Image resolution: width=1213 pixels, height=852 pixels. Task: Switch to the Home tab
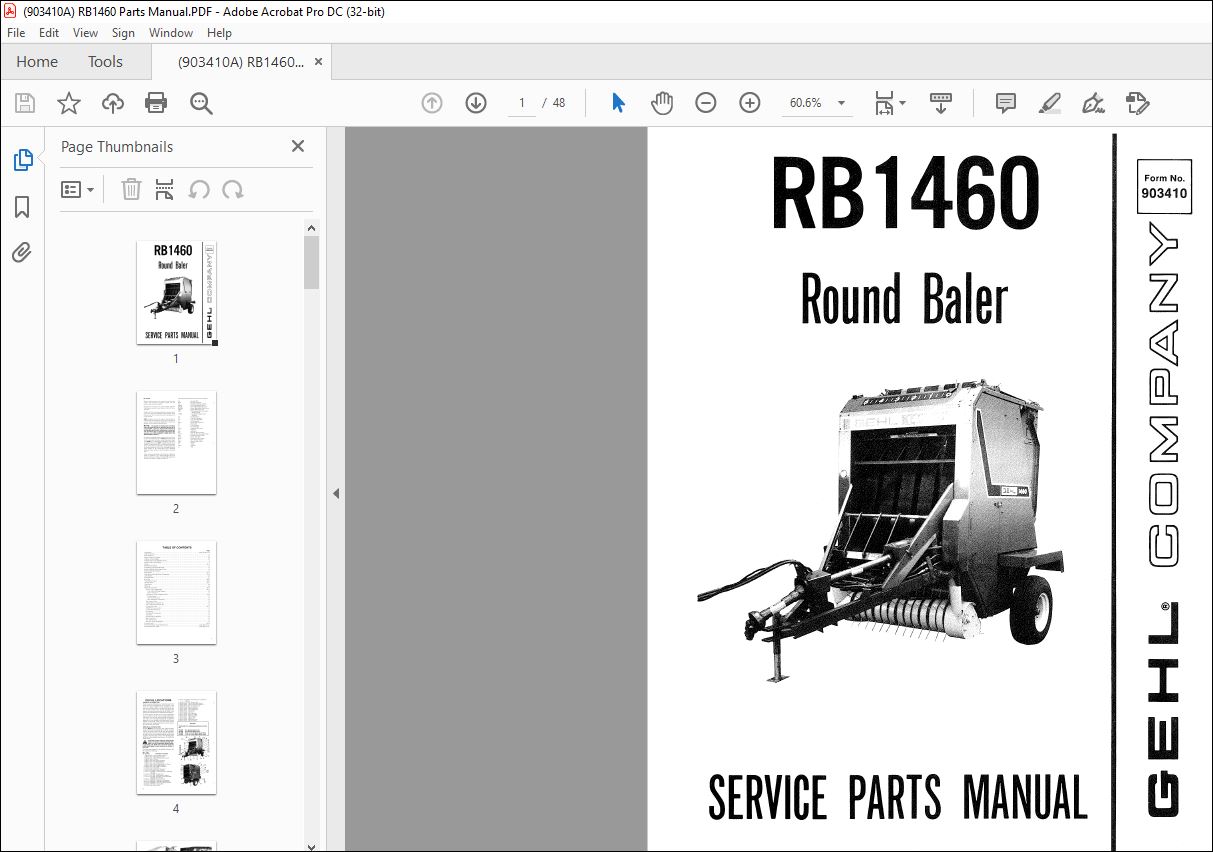tap(37, 62)
